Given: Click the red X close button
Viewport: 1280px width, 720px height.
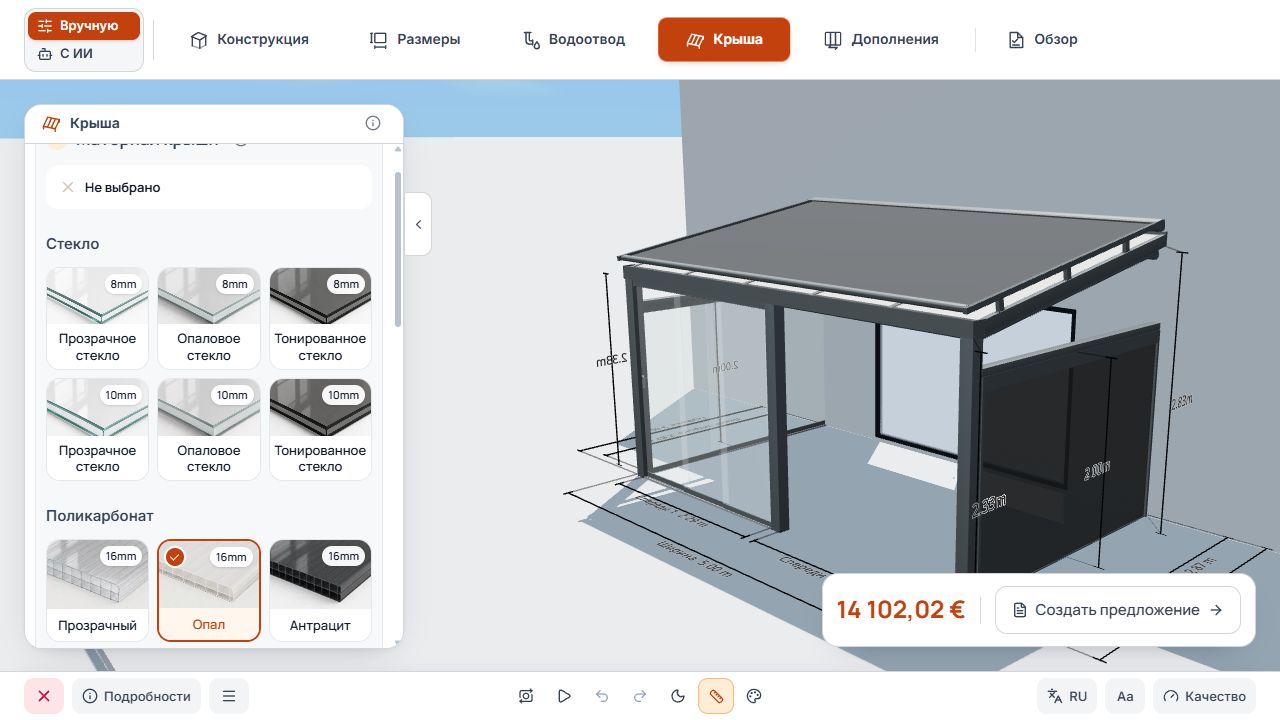Looking at the screenshot, I should [x=44, y=696].
